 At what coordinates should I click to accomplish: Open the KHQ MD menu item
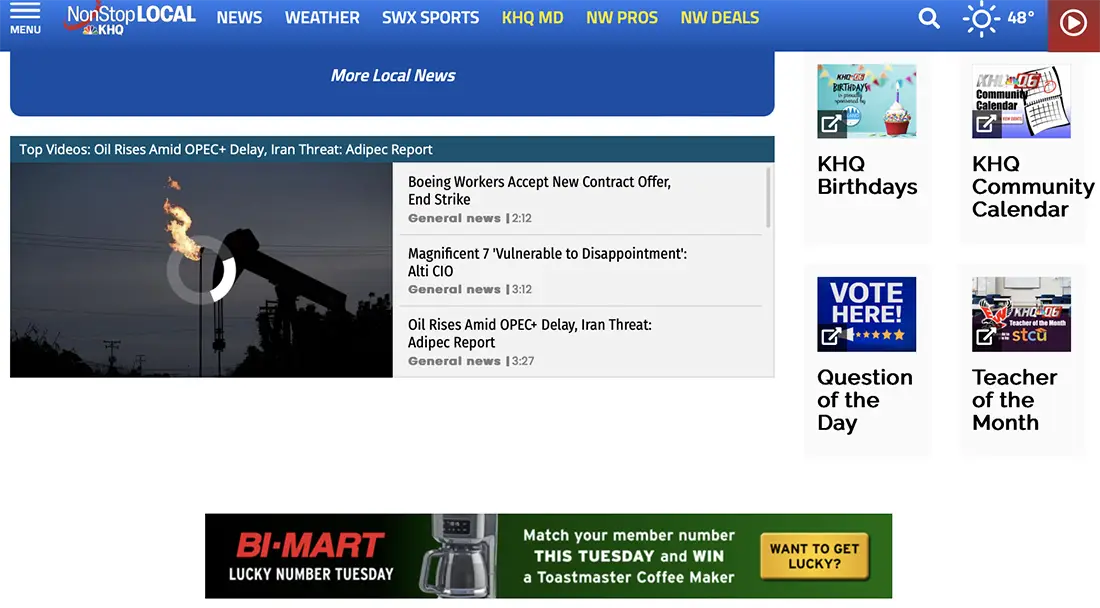coord(532,18)
